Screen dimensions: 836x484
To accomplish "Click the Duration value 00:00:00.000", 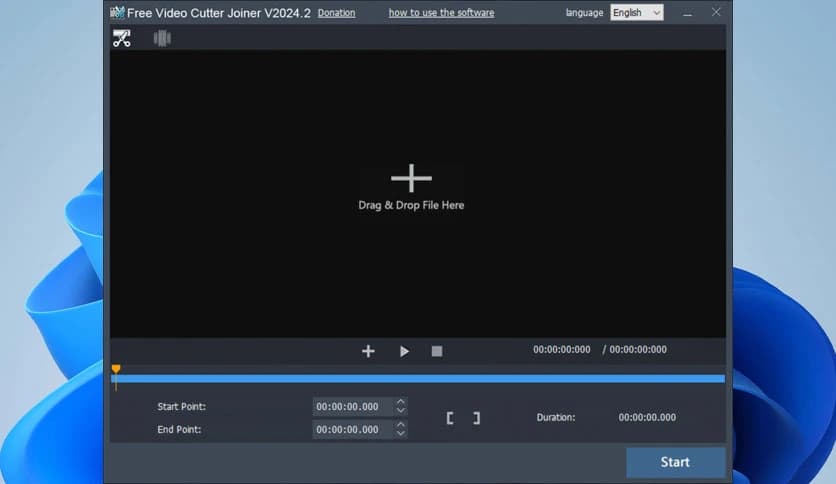I will coord(647,417).
